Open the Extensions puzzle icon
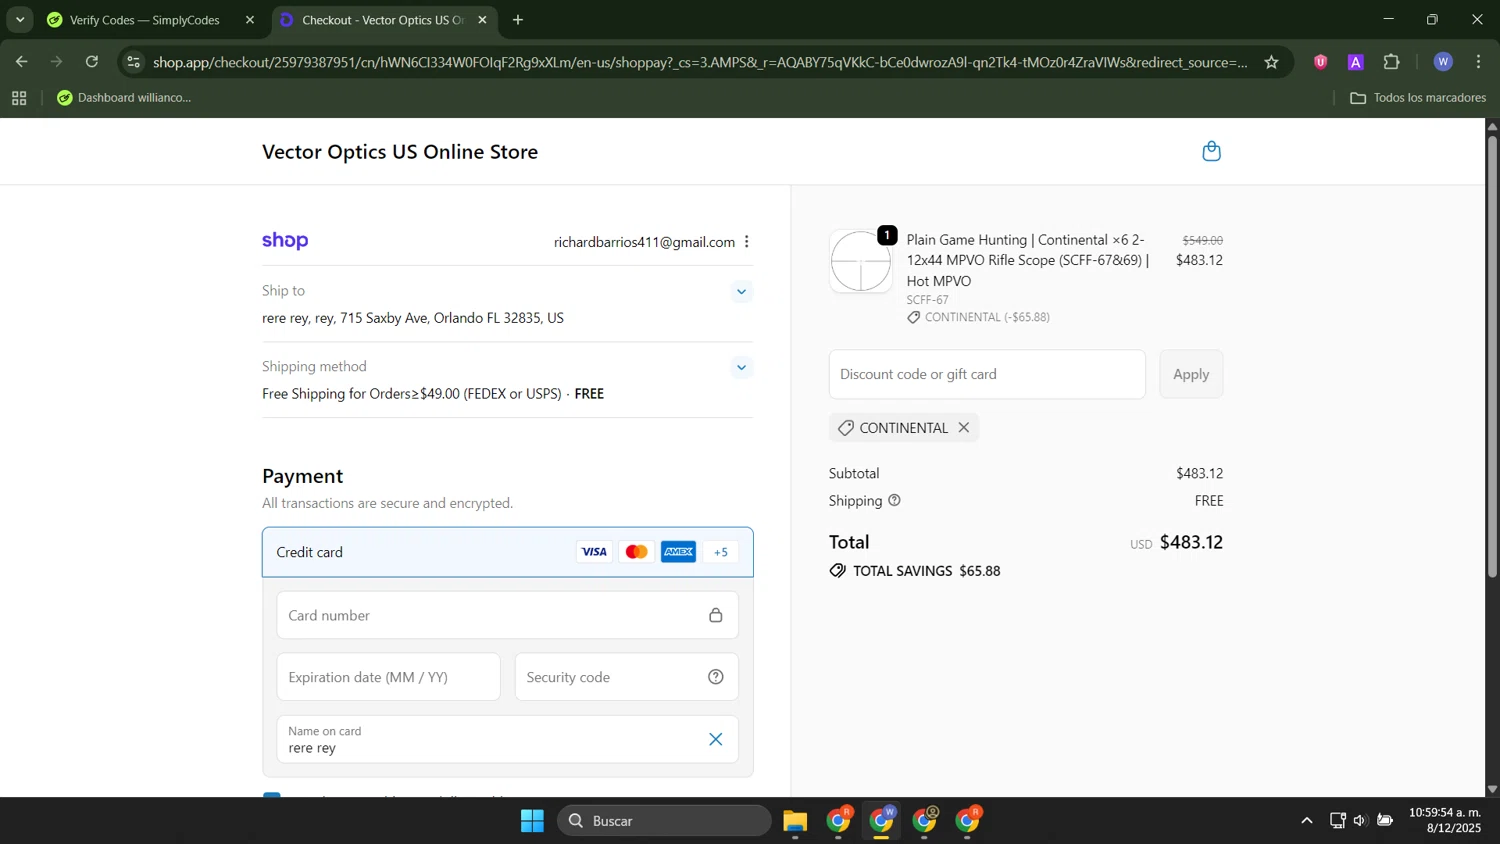 pyautogui.click(x=1391, y=62)
